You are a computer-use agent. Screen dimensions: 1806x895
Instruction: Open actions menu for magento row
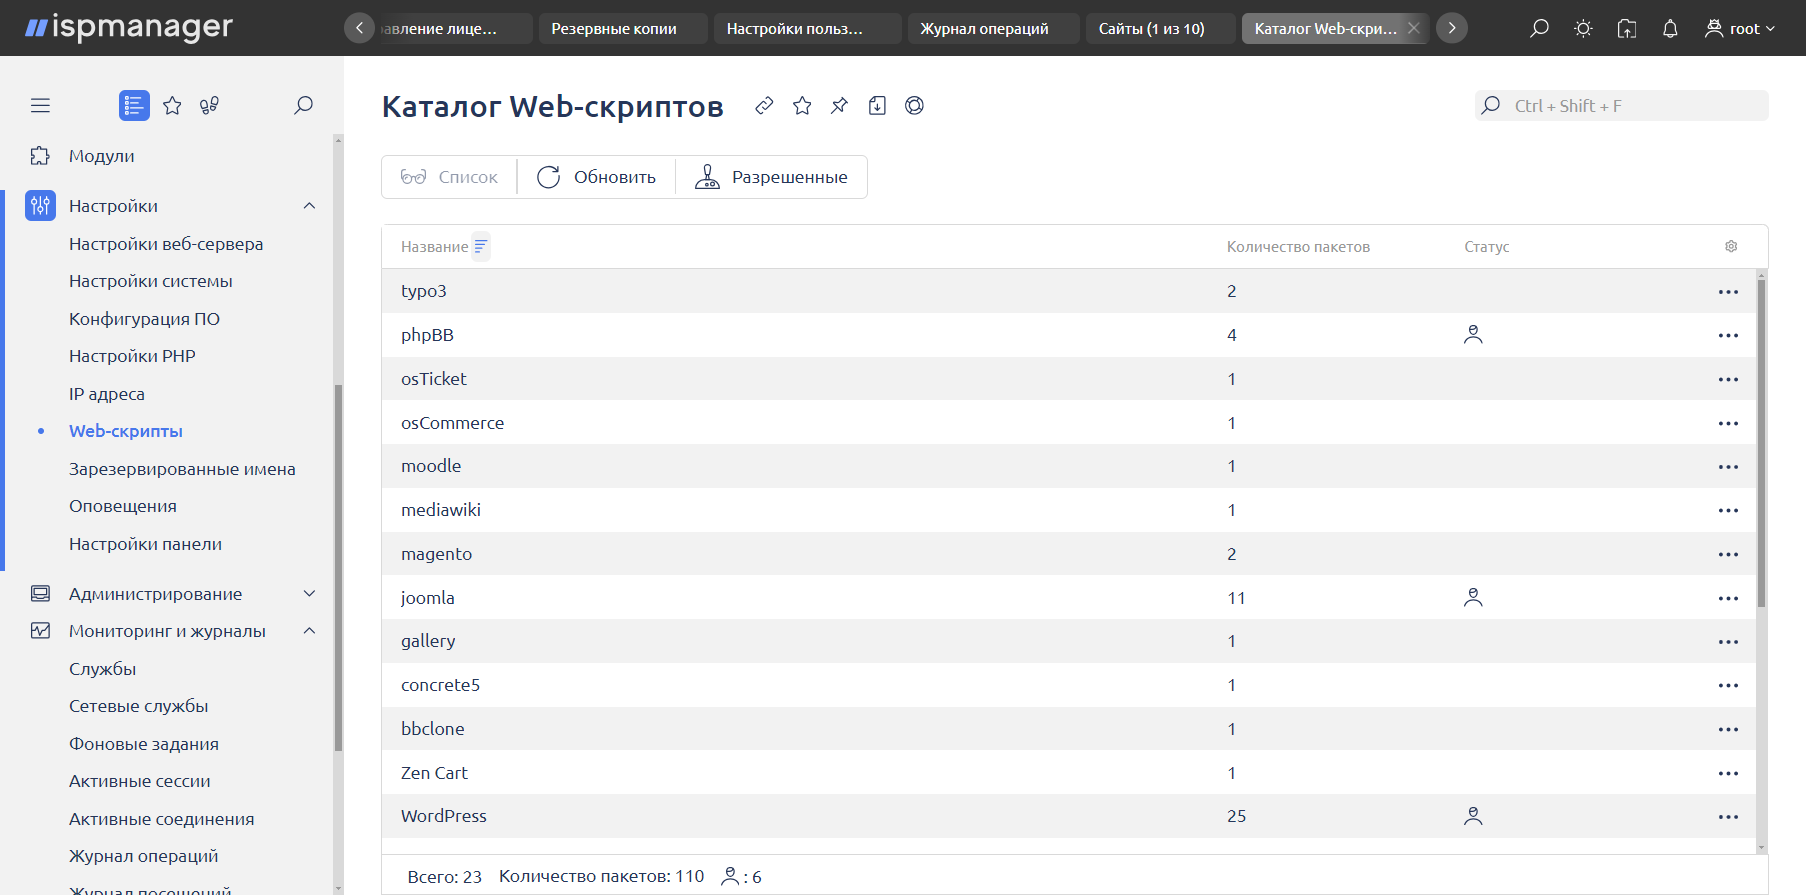(x=1728, y=554)
